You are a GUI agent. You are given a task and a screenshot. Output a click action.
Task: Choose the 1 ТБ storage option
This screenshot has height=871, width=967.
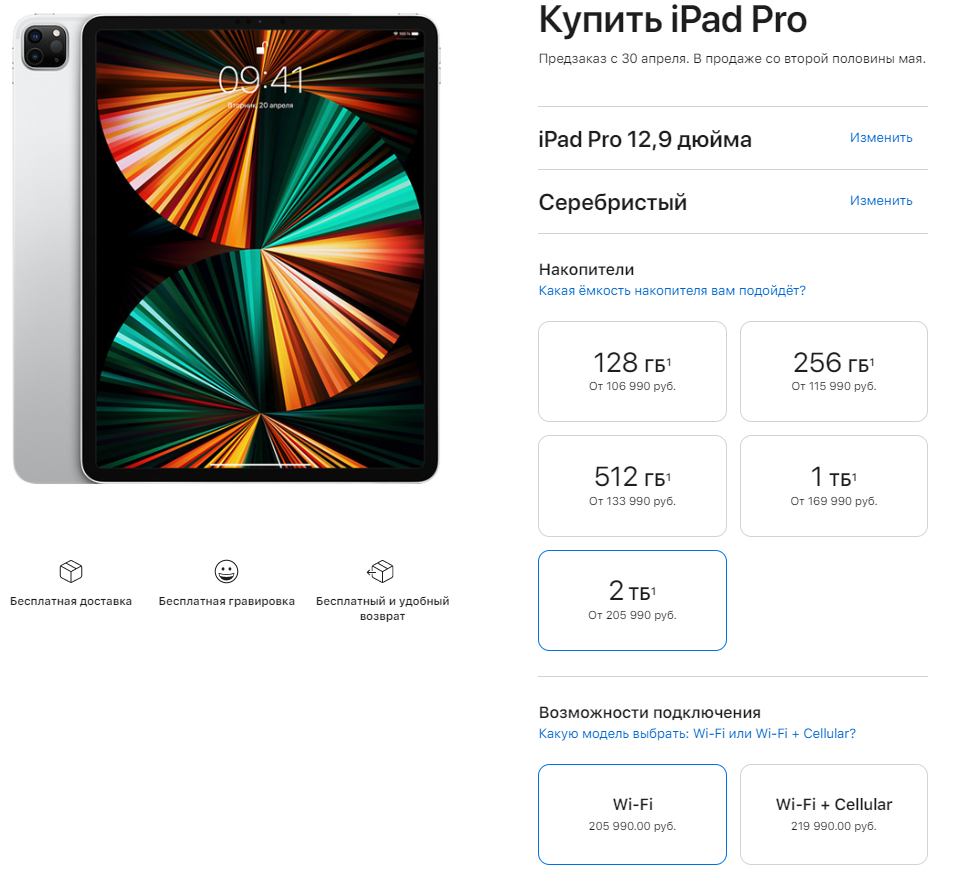pyautogui.click(x=834, y=486)
